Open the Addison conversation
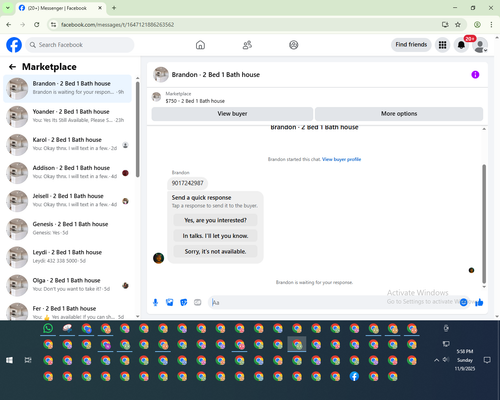Image resolution: width=500 pixels, height=400 pixels. click(x=67, y=173)
